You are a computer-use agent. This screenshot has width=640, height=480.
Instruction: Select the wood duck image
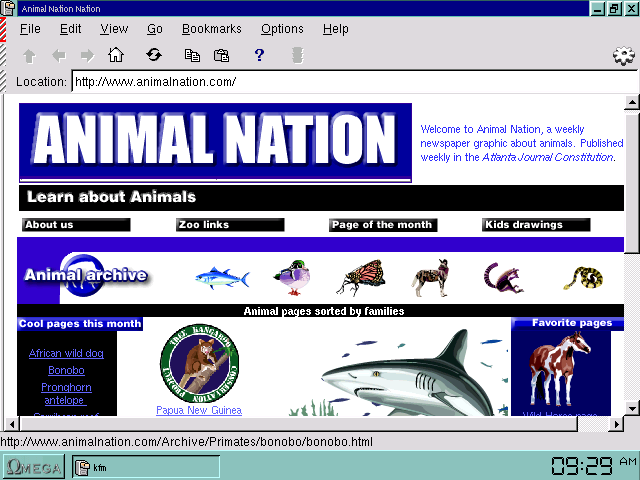292,277
